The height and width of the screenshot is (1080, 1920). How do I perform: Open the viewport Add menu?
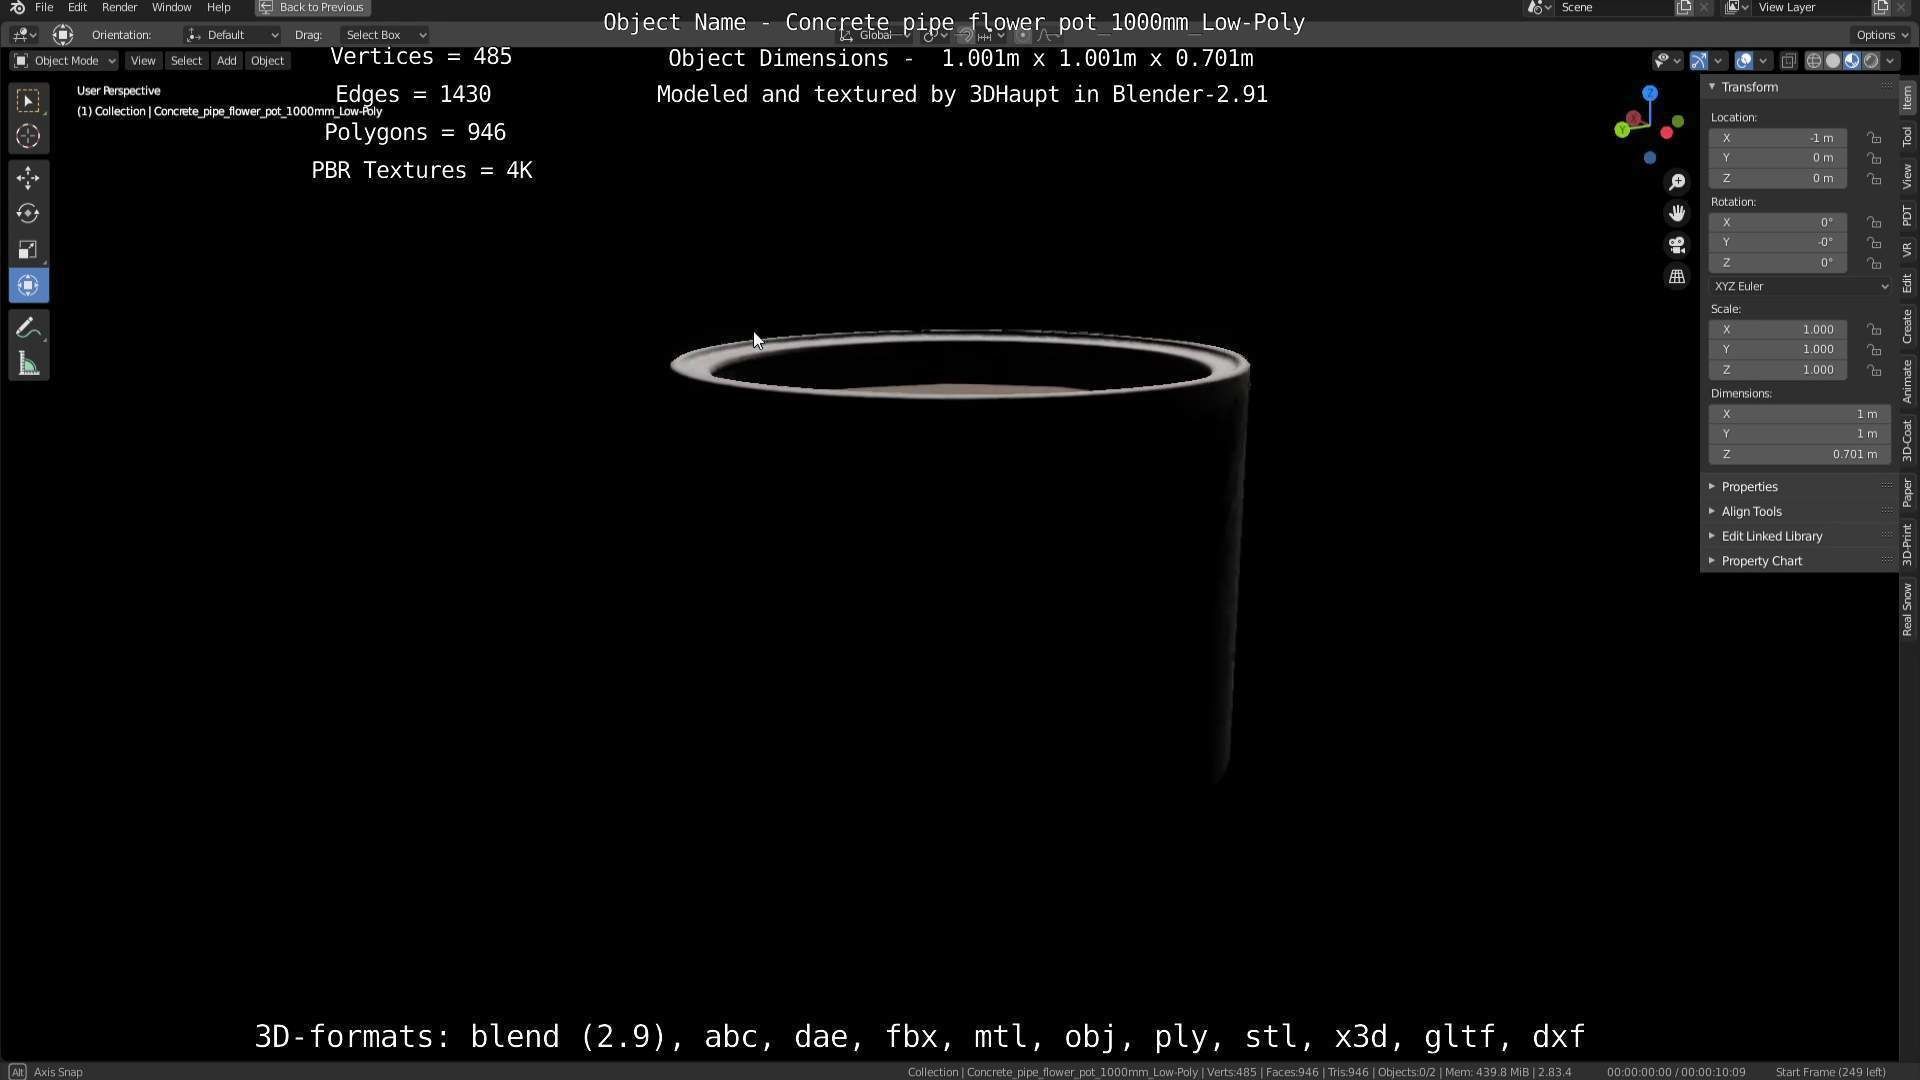pos(227,61)
